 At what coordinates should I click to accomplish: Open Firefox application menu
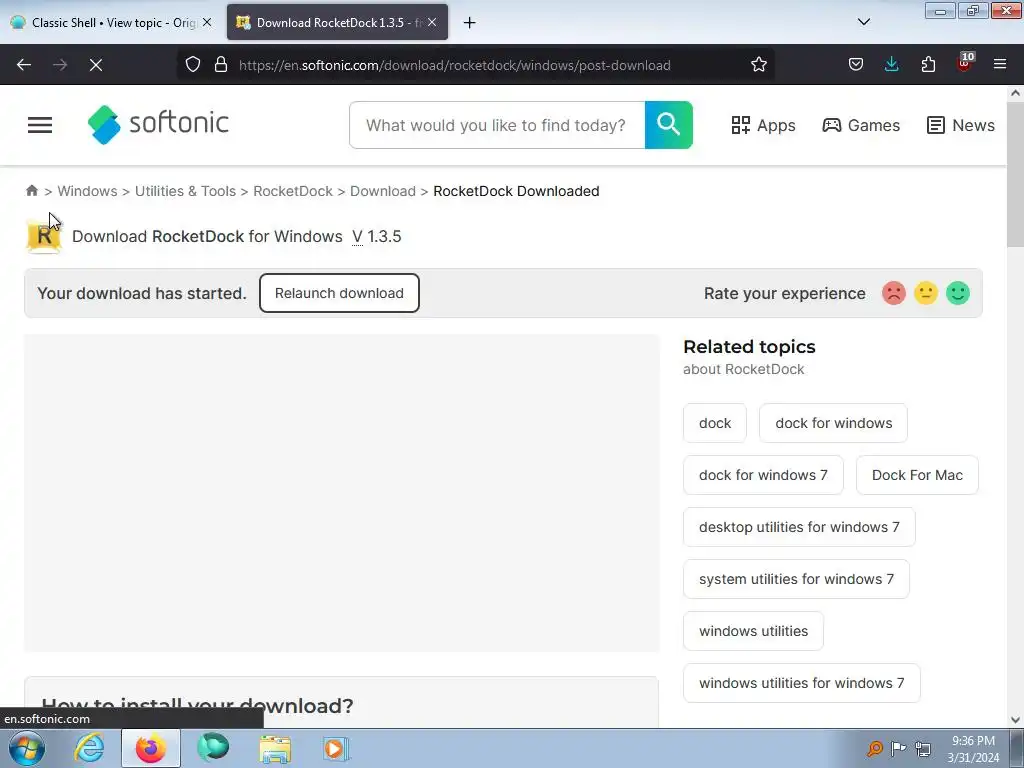[x=1000, y=65]
